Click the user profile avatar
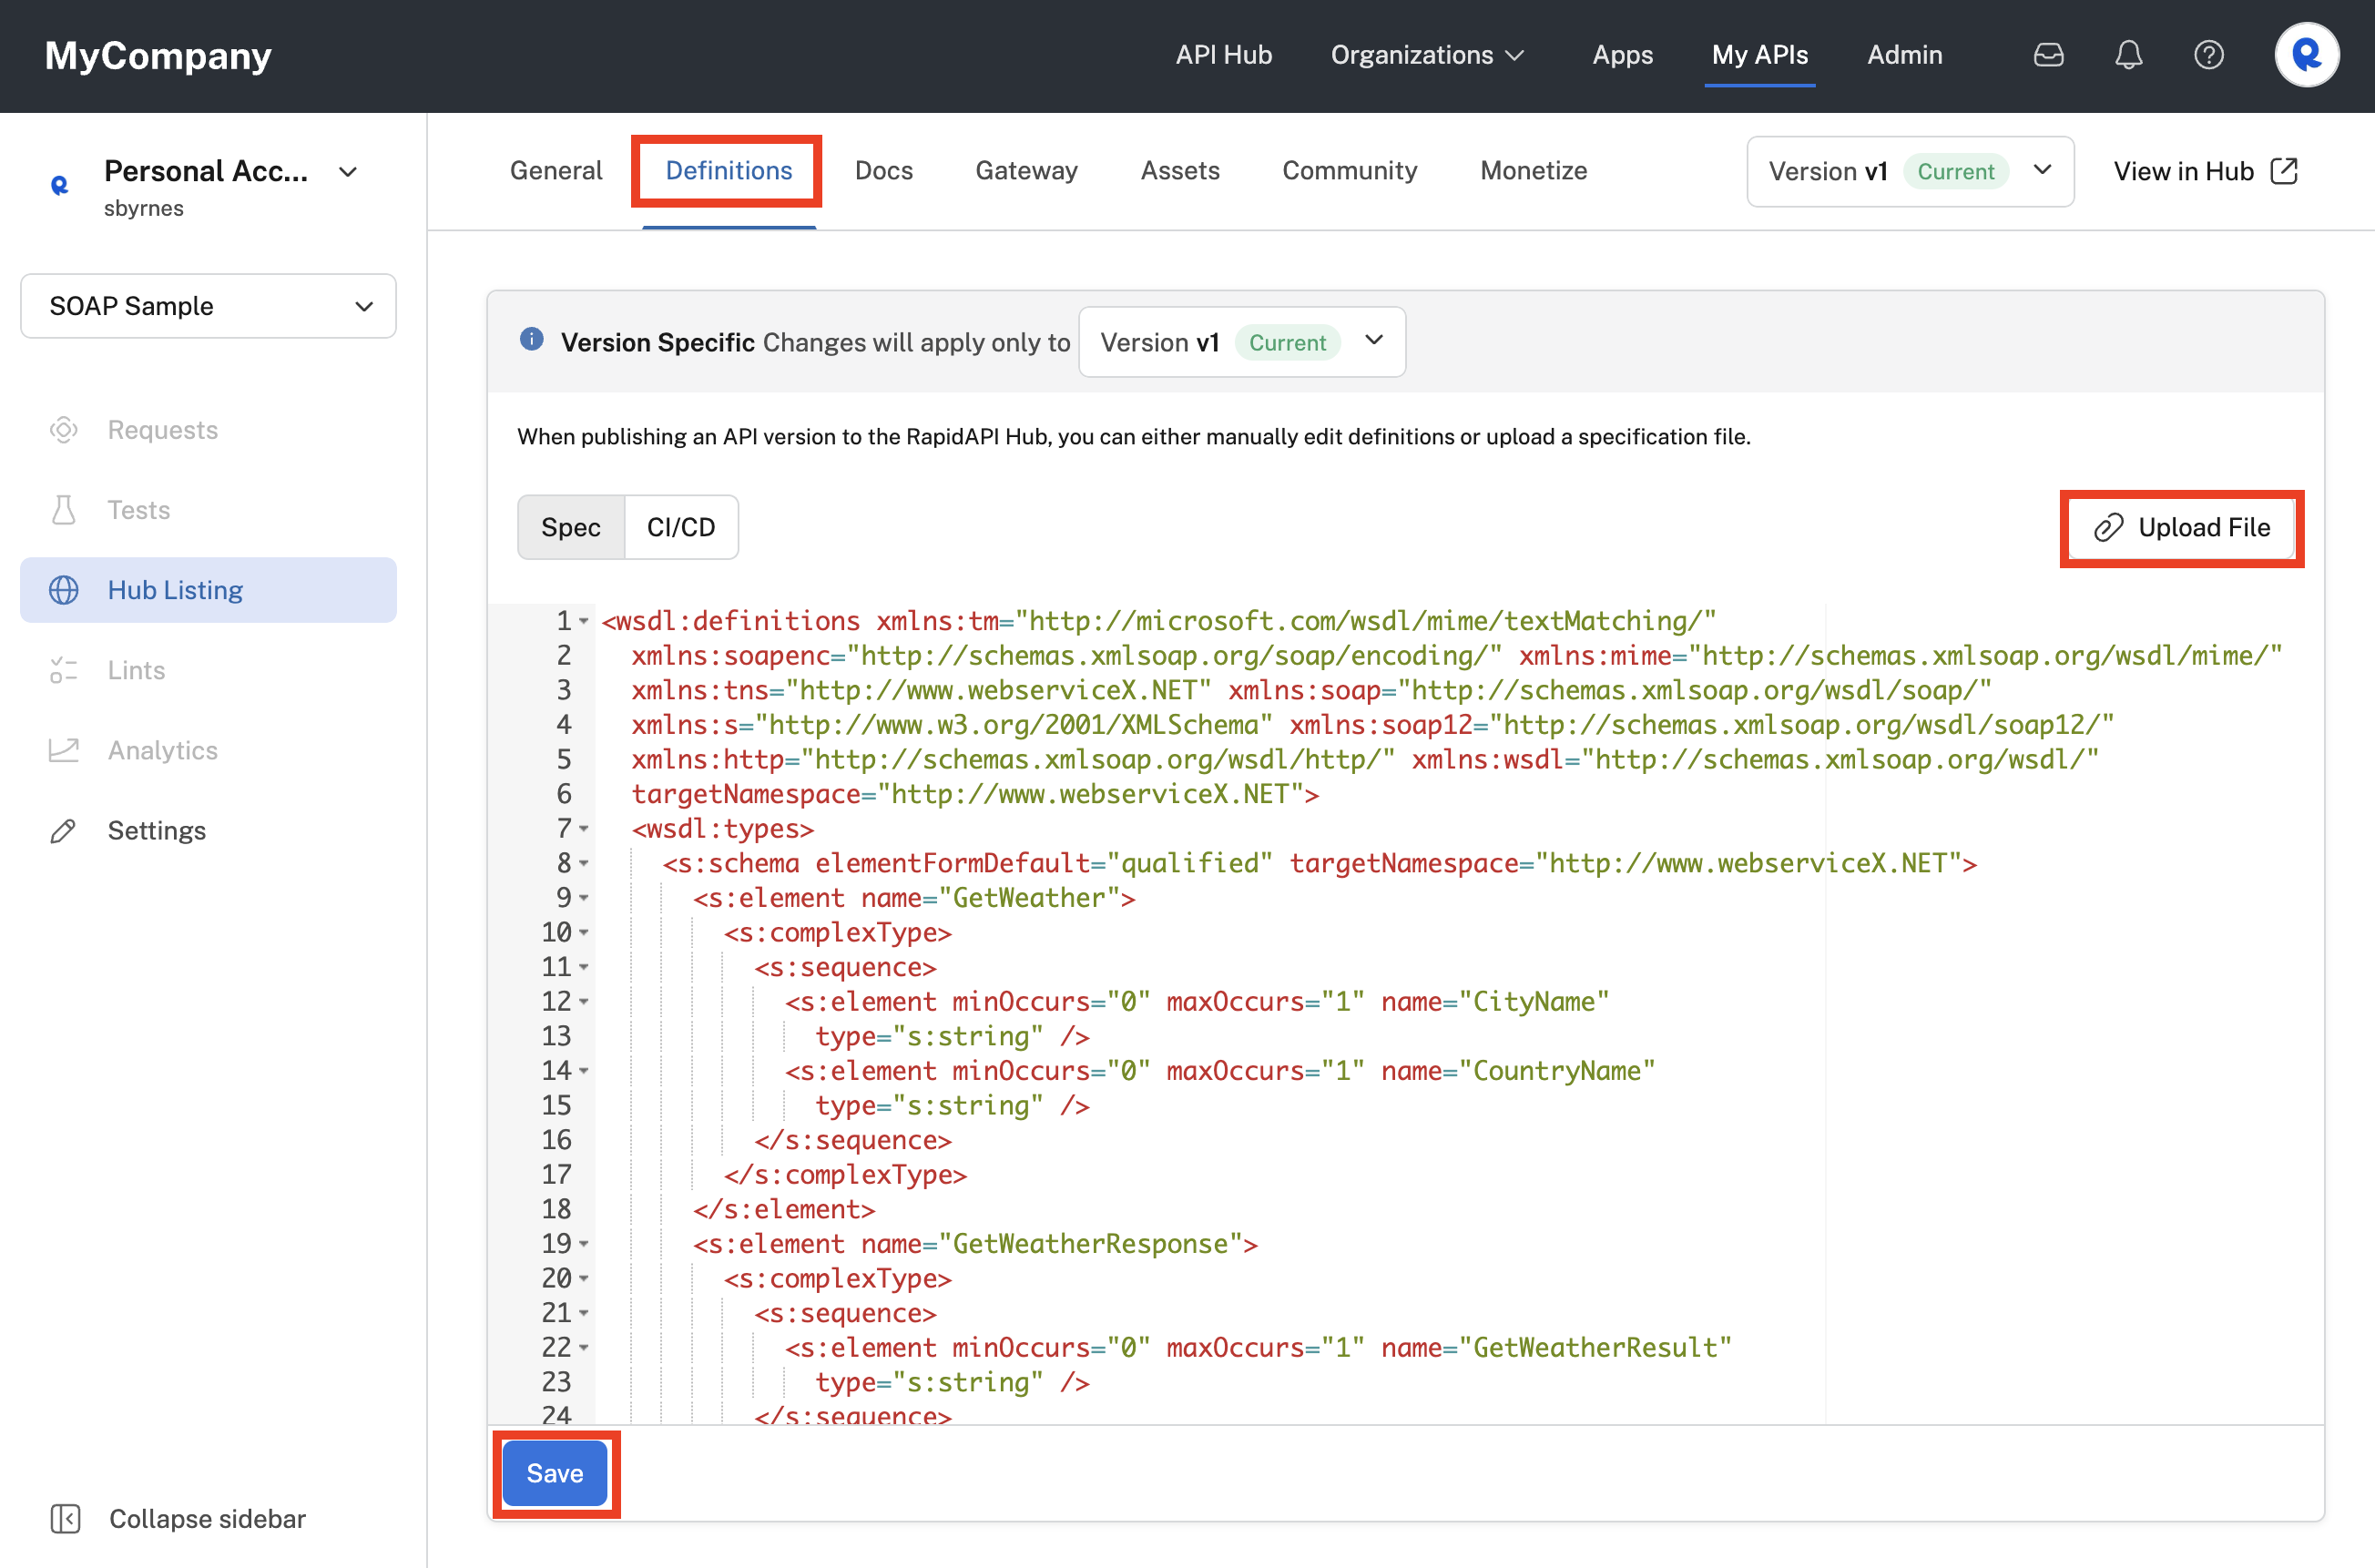Viewport: 2375px width, 1568px height. 2306,55
